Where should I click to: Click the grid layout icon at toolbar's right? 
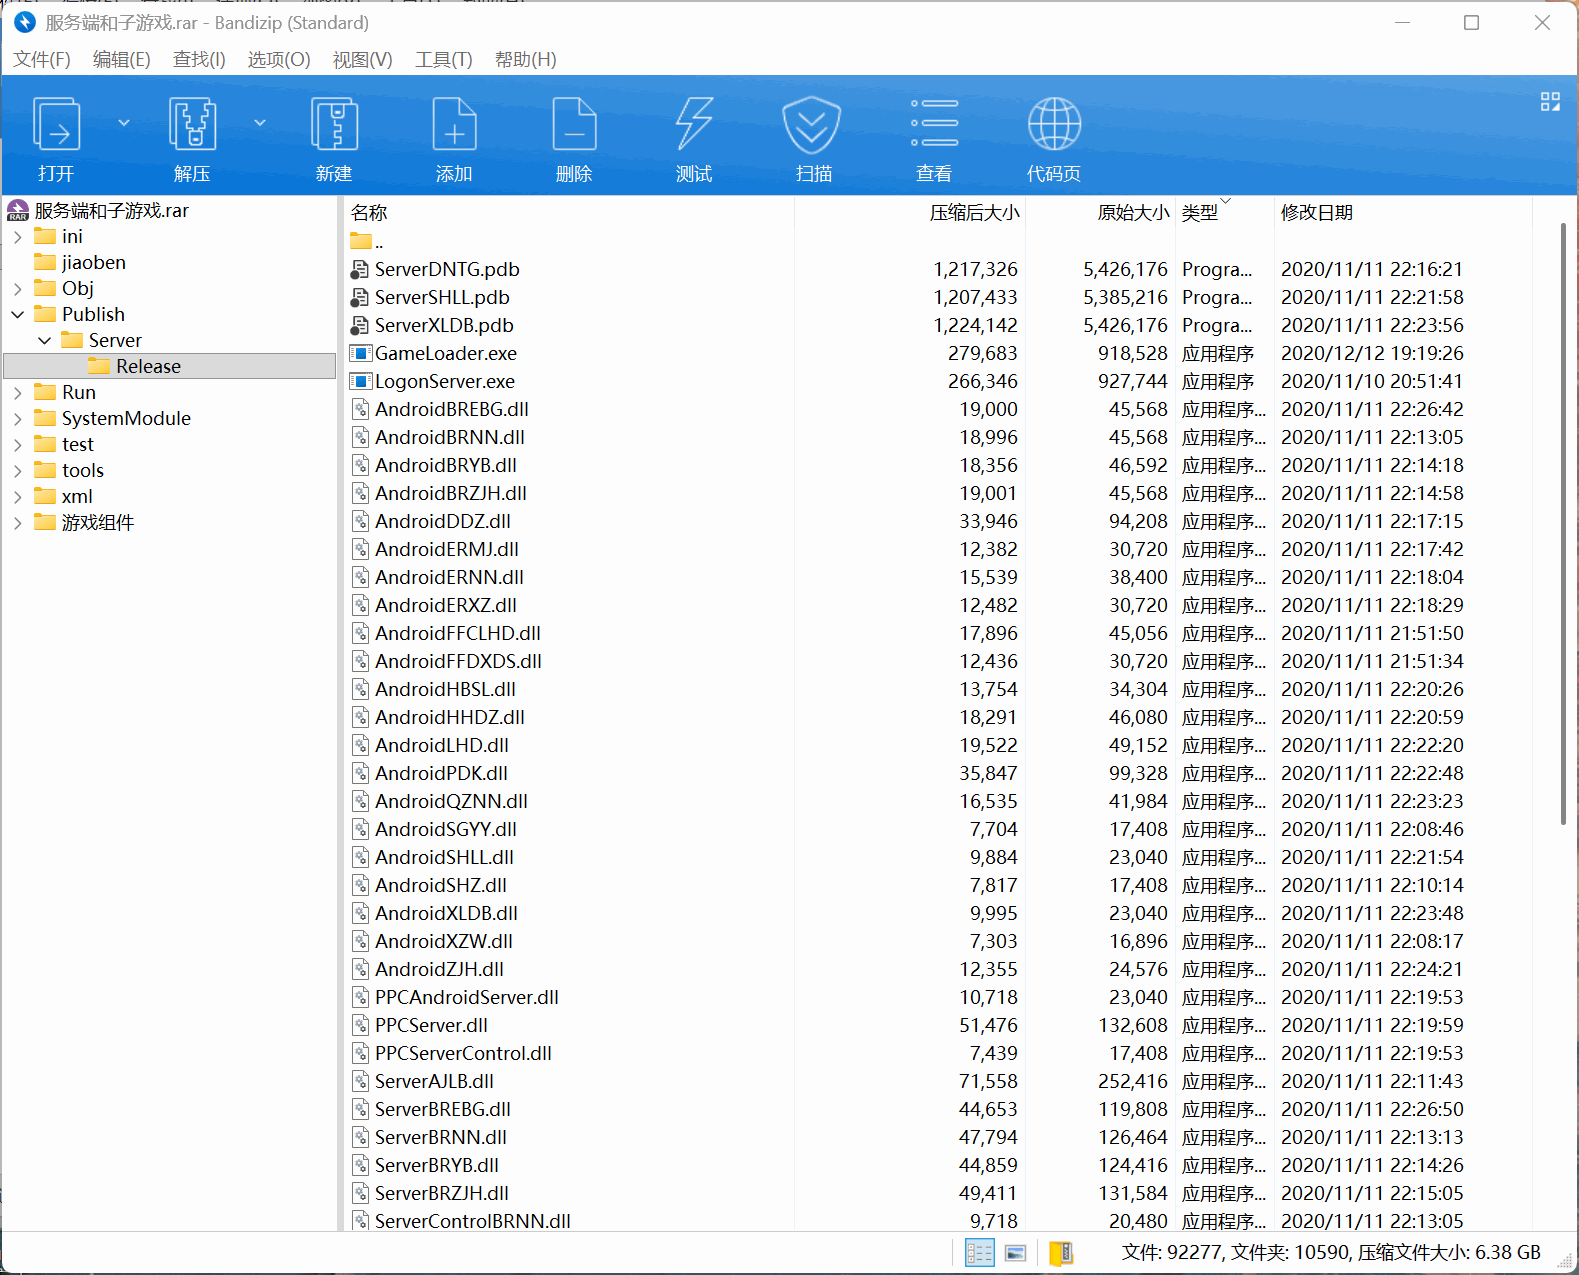pyautogui.click(x=1550, y=102)
